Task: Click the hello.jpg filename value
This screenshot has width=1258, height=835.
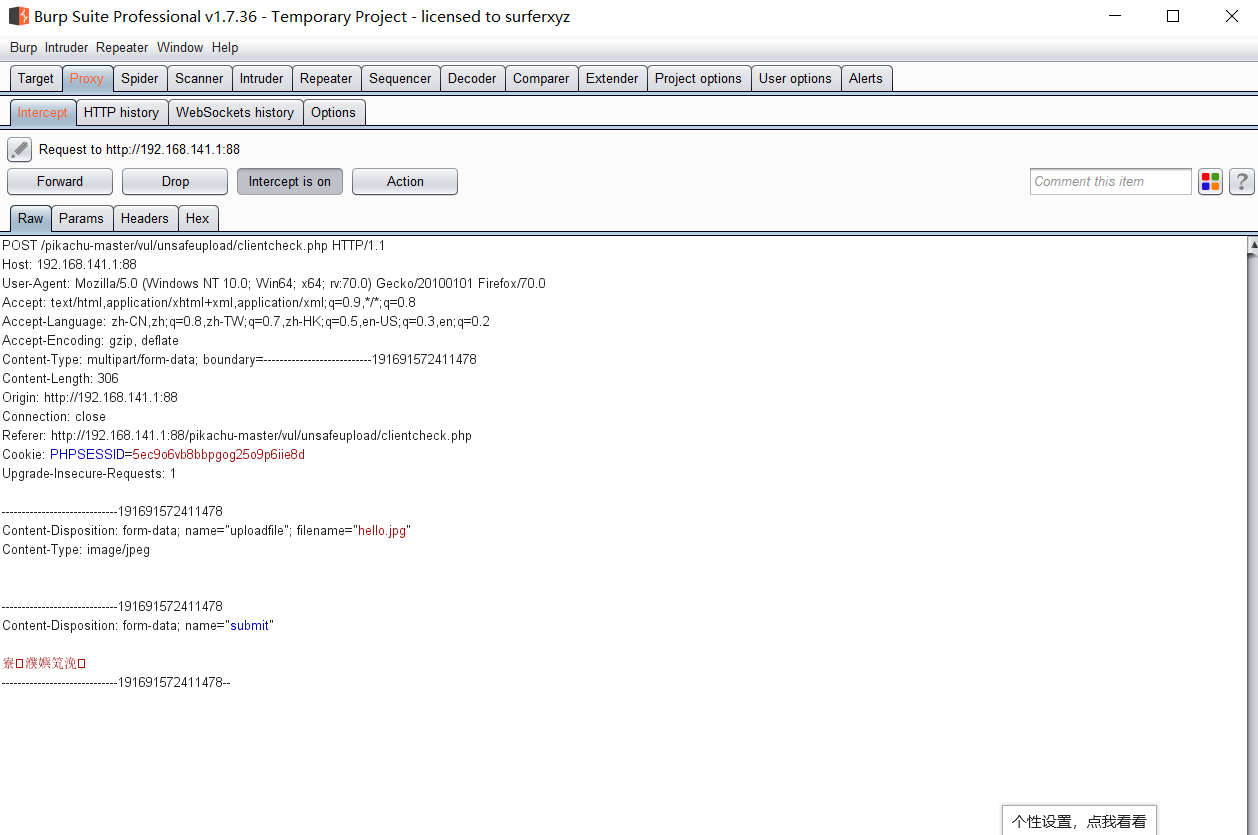Action: pyautogui.click(x=383, y=530)
